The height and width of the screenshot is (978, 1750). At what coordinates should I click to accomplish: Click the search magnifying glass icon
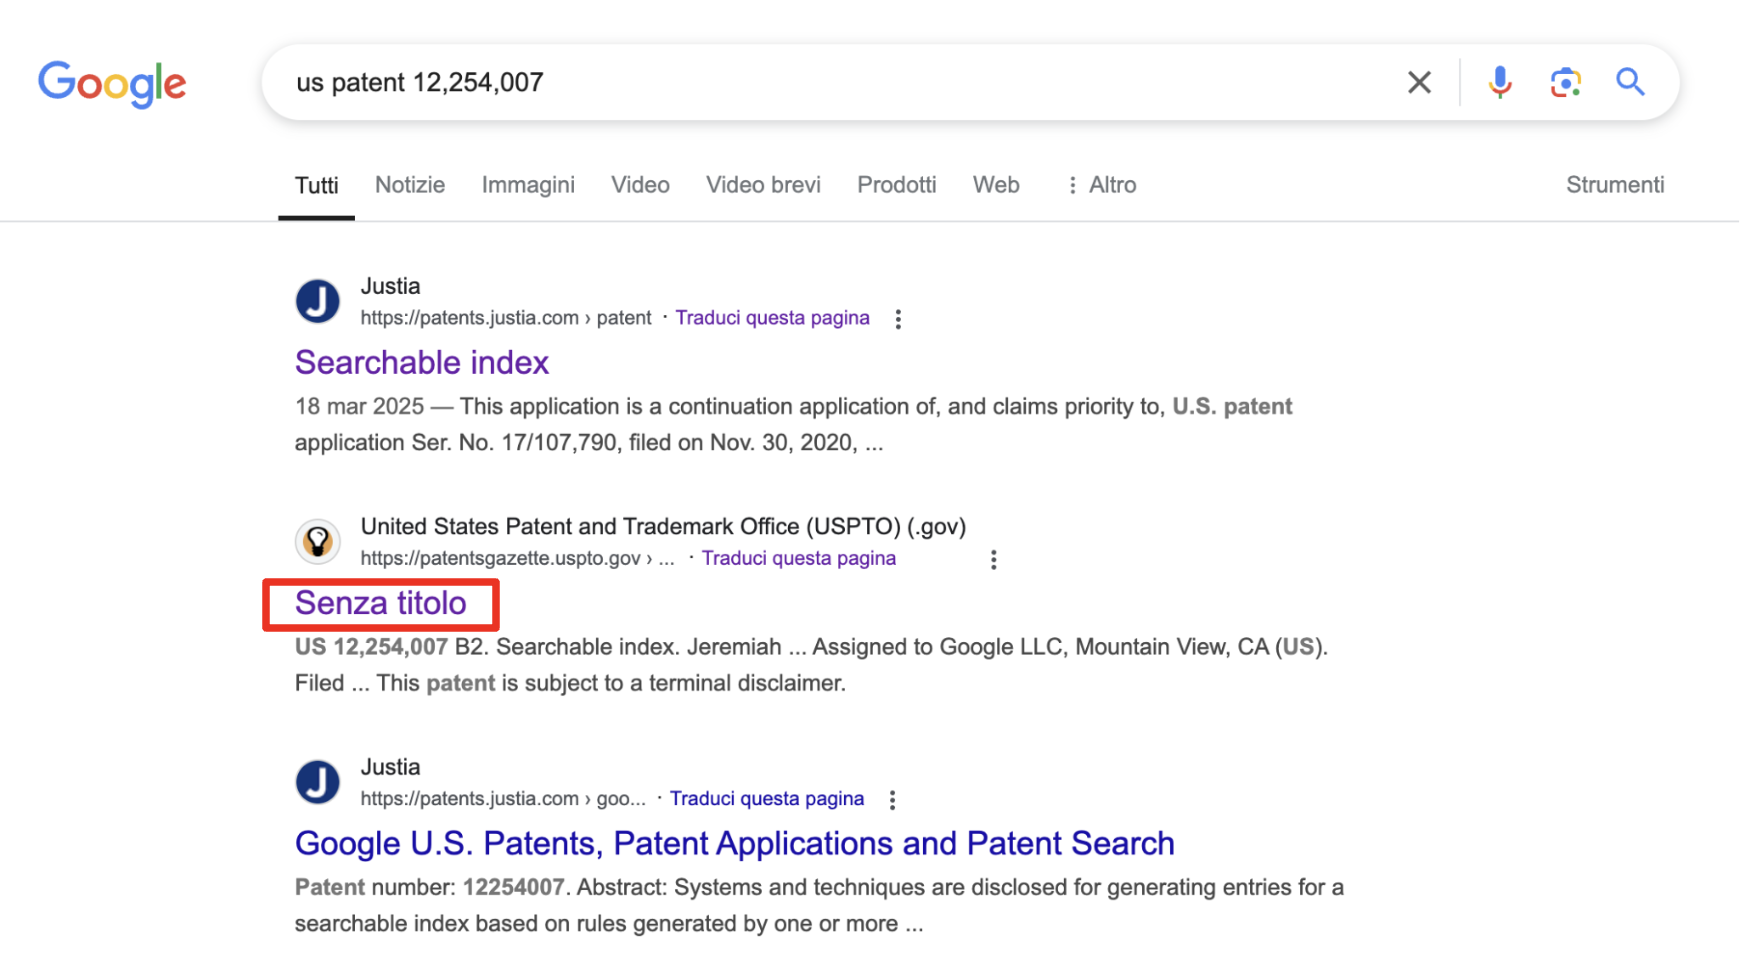[x=1630, y=82]
